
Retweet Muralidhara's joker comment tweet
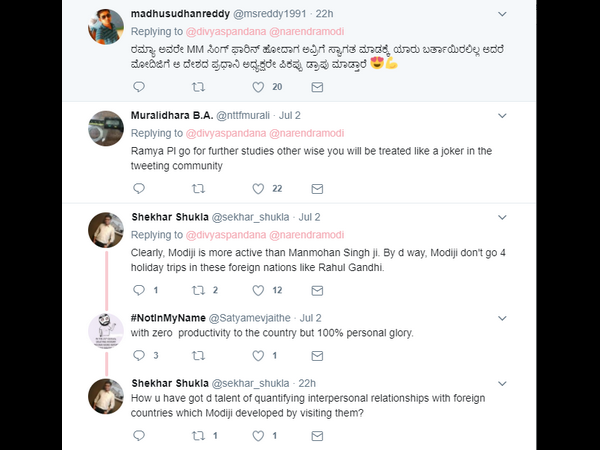coord(197,188)
